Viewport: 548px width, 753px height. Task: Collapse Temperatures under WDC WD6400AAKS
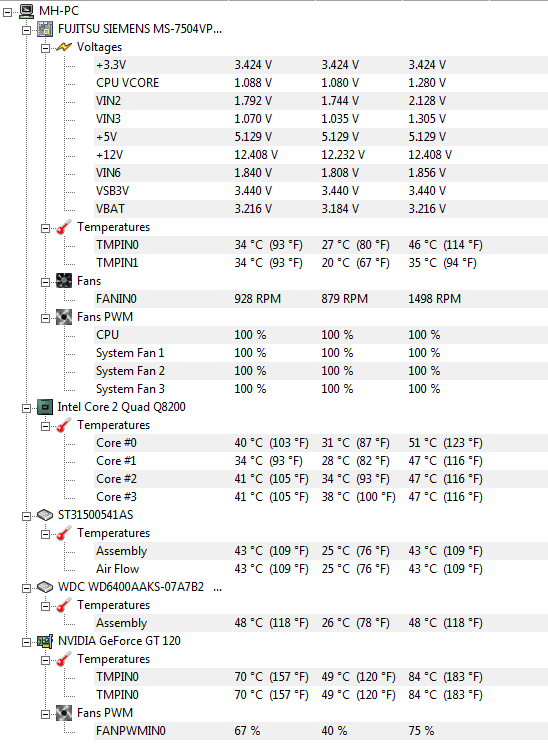46,606
